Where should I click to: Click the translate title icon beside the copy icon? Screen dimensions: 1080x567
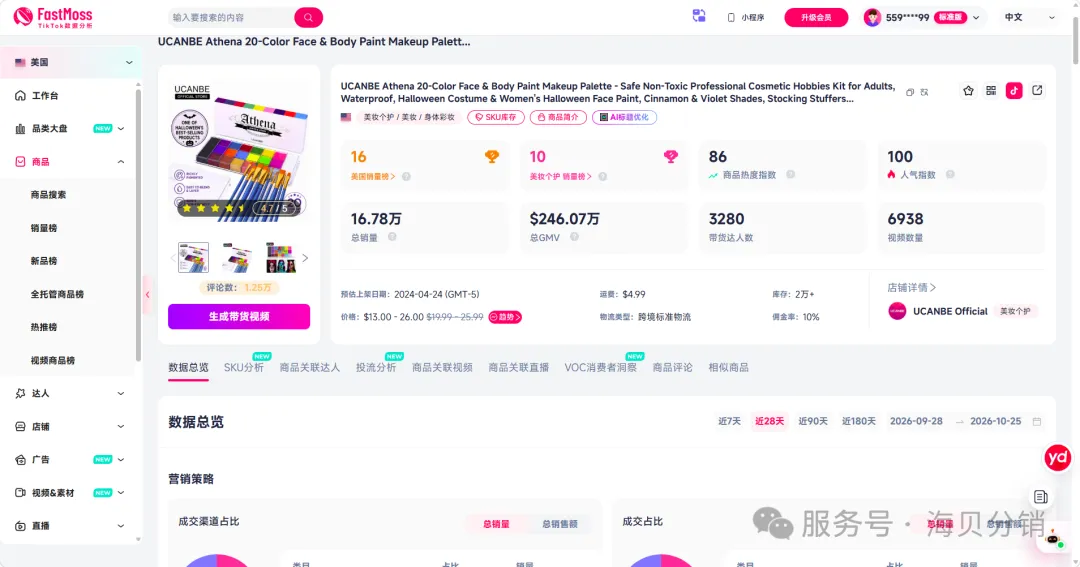(924, 92)
